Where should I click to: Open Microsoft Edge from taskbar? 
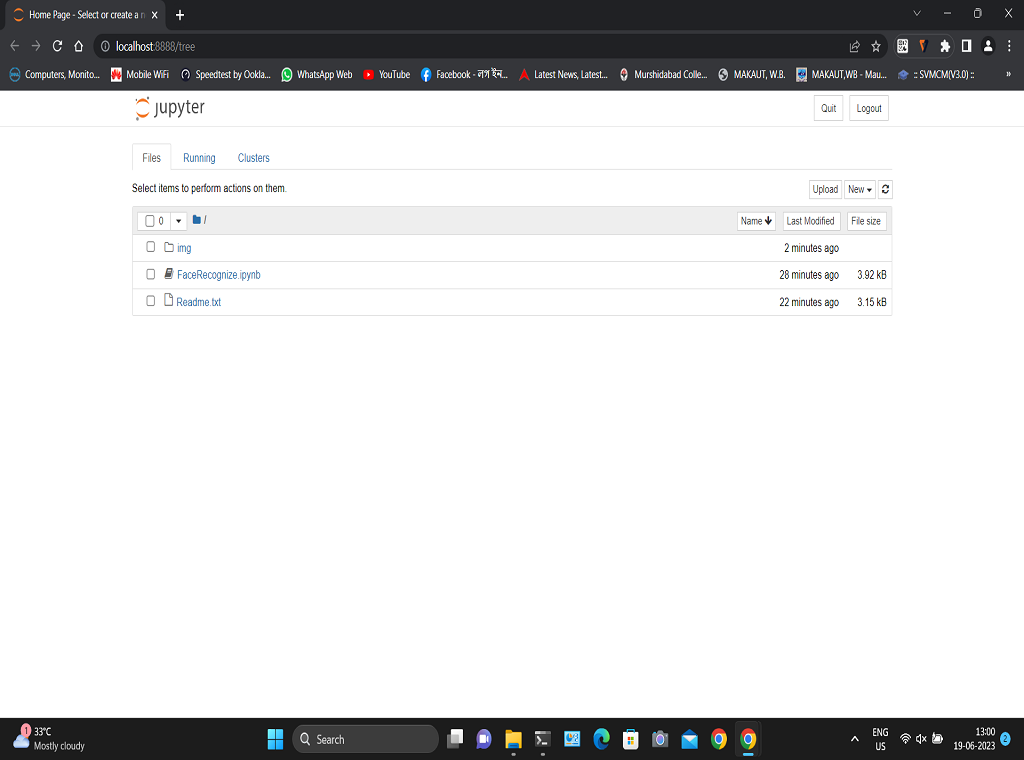coord(601,739)
